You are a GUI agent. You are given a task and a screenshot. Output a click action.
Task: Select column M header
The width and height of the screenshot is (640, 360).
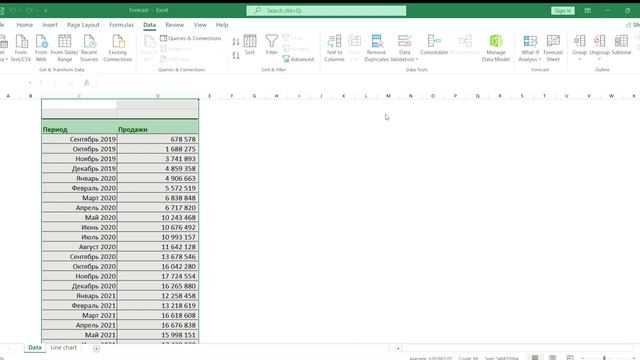(x=388, y=96)
